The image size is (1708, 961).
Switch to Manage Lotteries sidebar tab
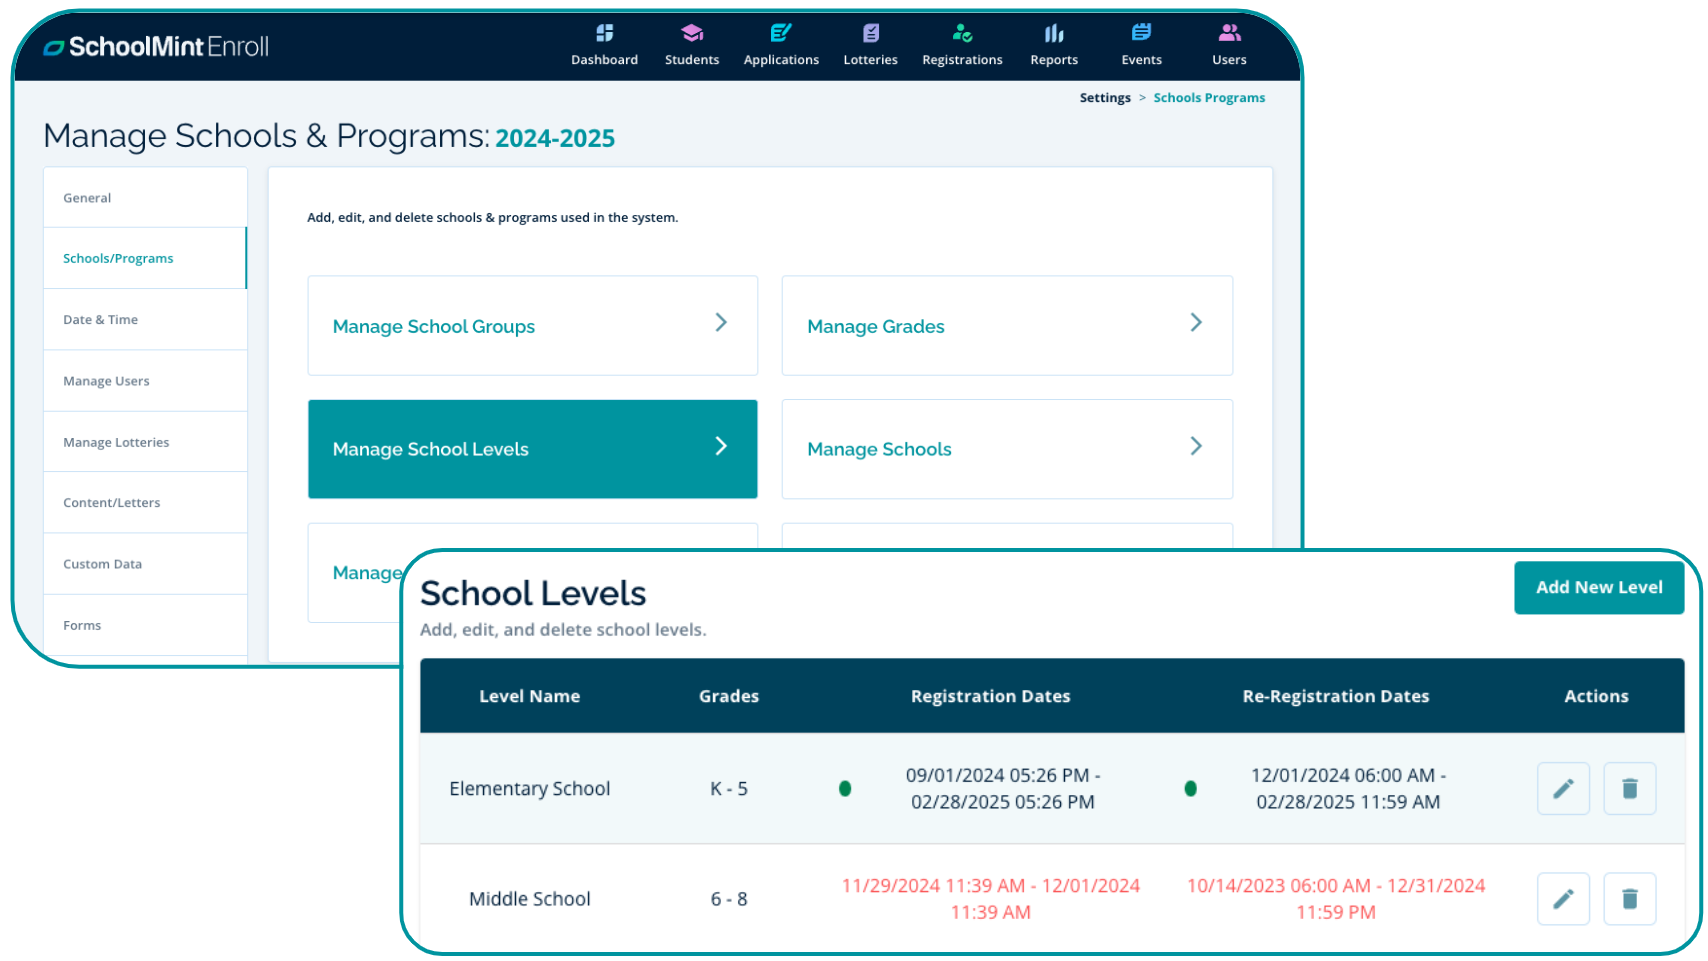[x=116, y=442]
